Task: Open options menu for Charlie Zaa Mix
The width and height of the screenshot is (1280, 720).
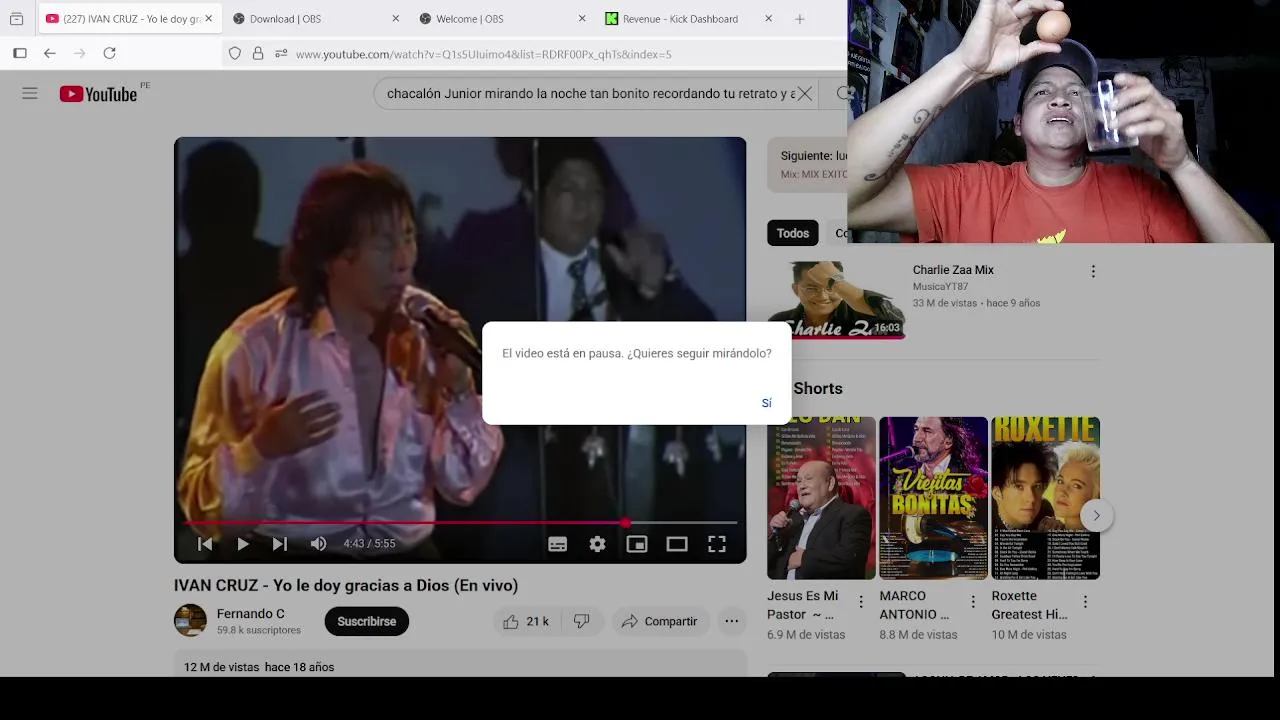Action: (x=1093, y=271)
